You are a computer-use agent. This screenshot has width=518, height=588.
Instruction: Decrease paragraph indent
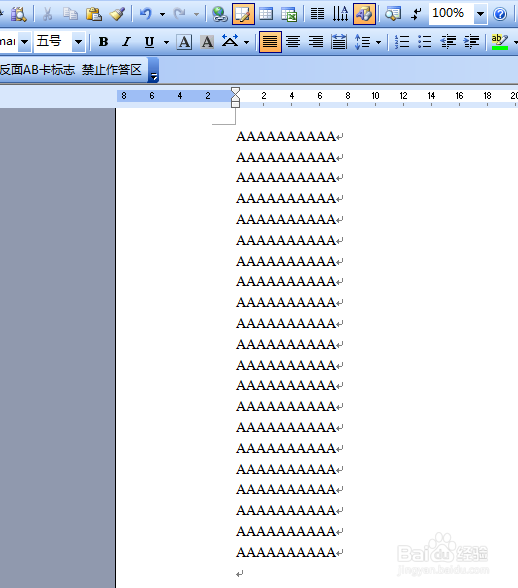pyautogui.click(x=448, y=42)
